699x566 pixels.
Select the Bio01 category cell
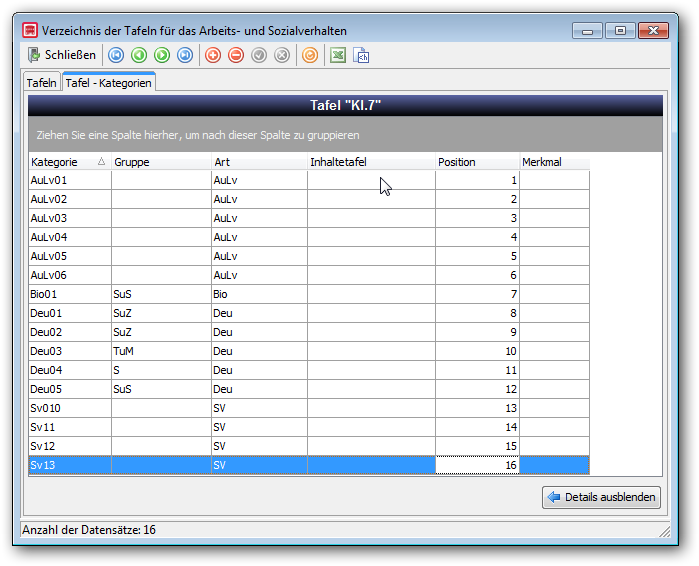pos(70,294)
